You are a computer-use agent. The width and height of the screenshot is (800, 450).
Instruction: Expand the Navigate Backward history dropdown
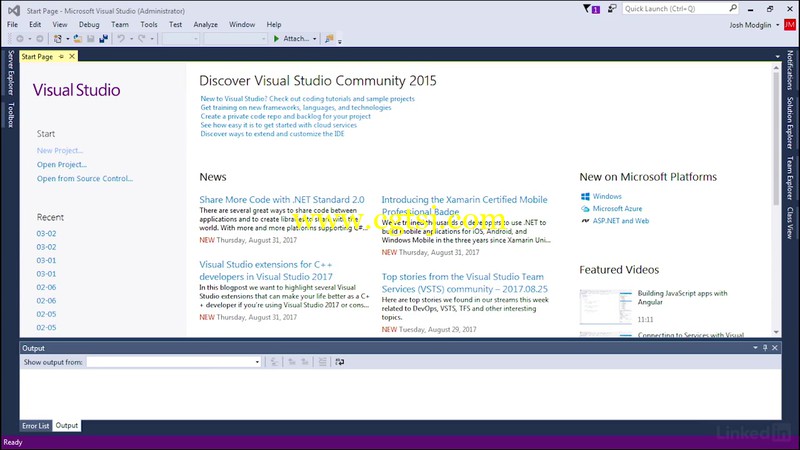click(30, 39)
